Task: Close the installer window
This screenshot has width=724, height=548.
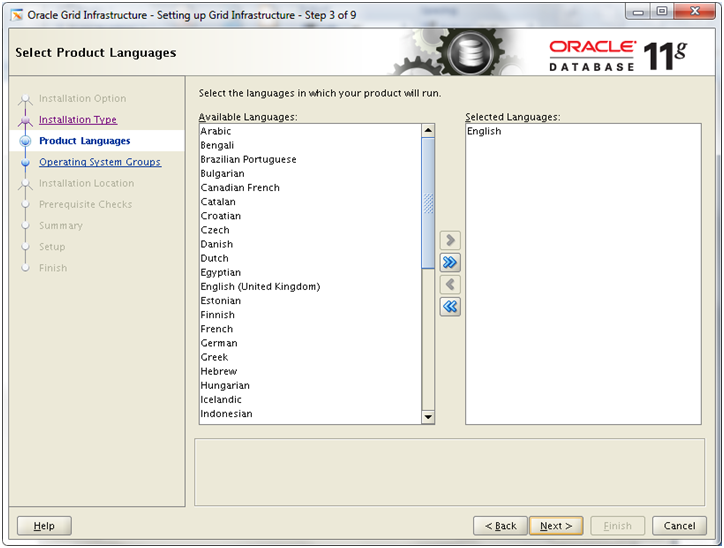Action: click(694, 12)
